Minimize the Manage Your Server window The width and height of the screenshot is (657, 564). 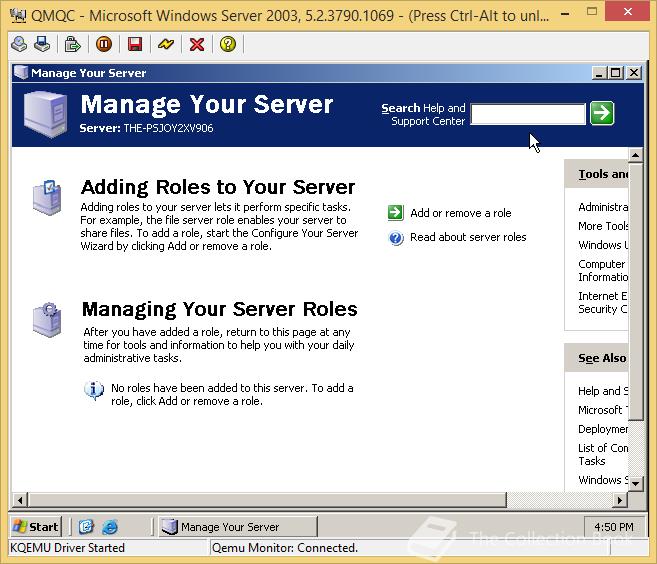coord(600,73)
